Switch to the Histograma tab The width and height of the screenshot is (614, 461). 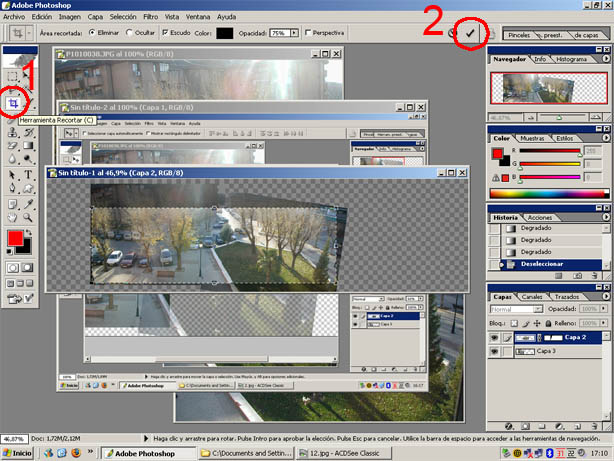[571, 59]
